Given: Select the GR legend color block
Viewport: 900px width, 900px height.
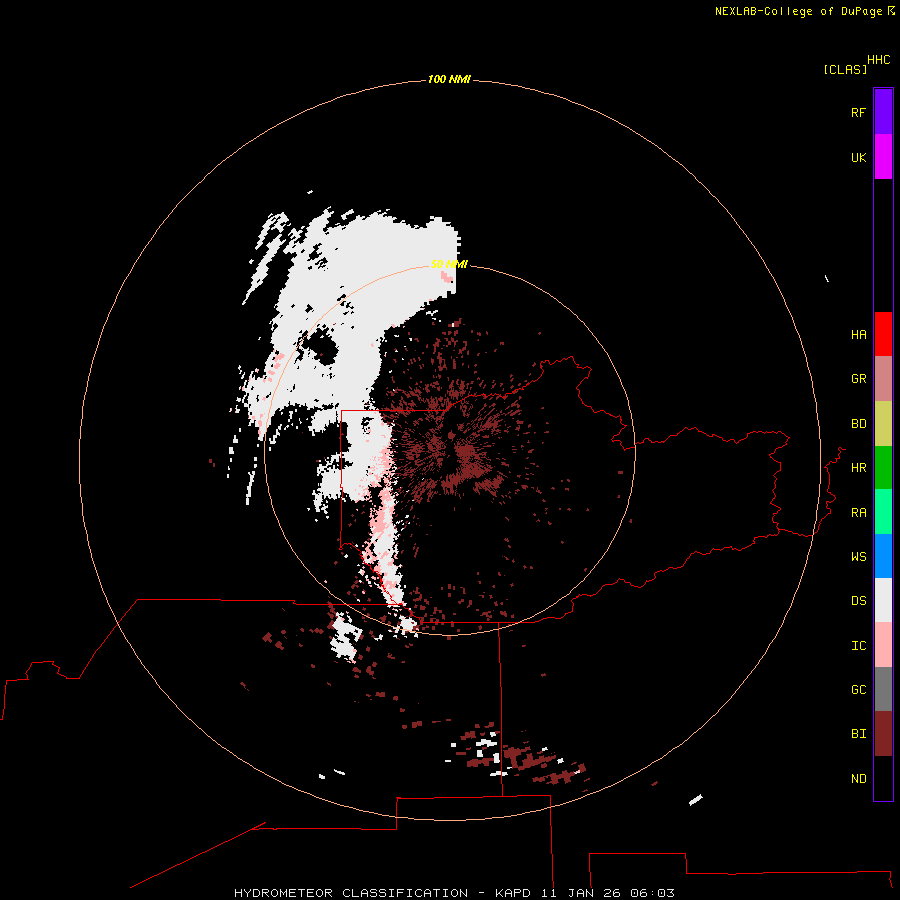Looking at the screenshot, I should click(x=883, y=379).
